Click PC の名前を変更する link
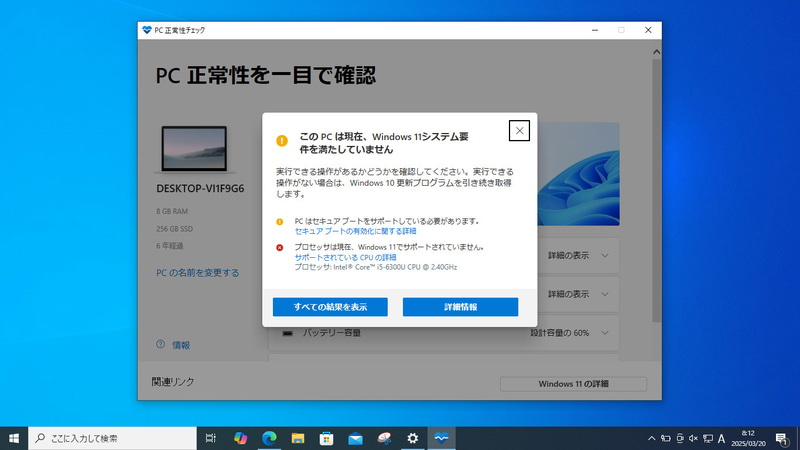 coord(197,273)
